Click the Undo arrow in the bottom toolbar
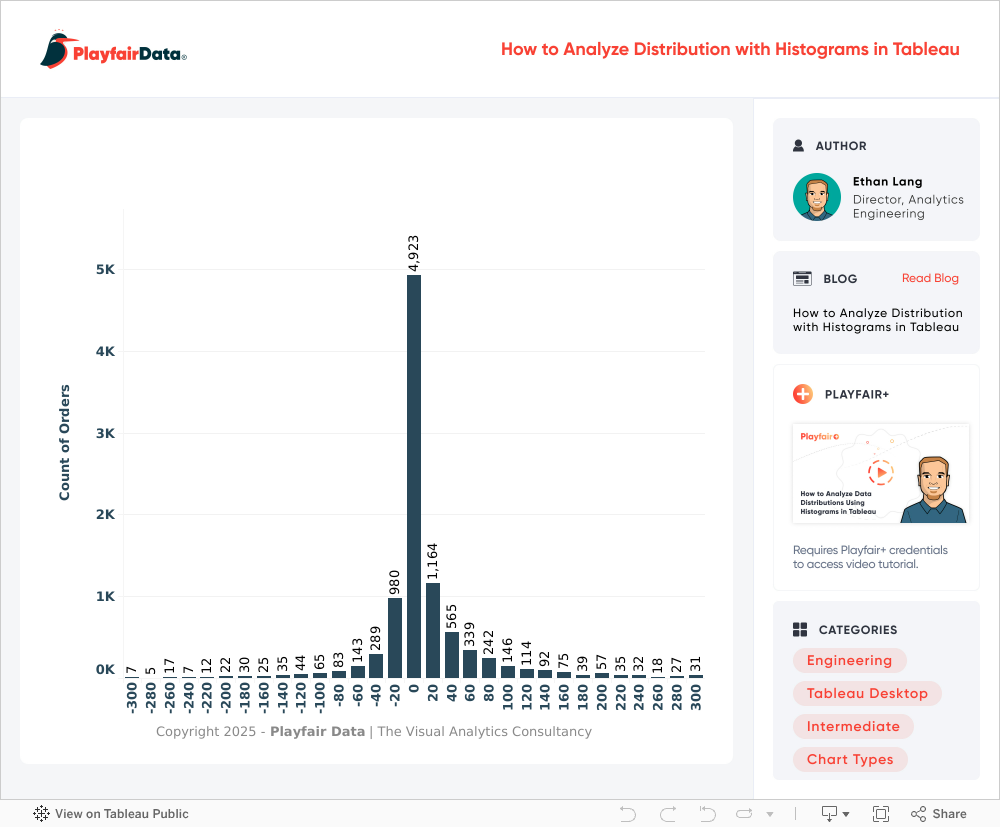The height and width of the screenshot is (827, 1000). 628,814
